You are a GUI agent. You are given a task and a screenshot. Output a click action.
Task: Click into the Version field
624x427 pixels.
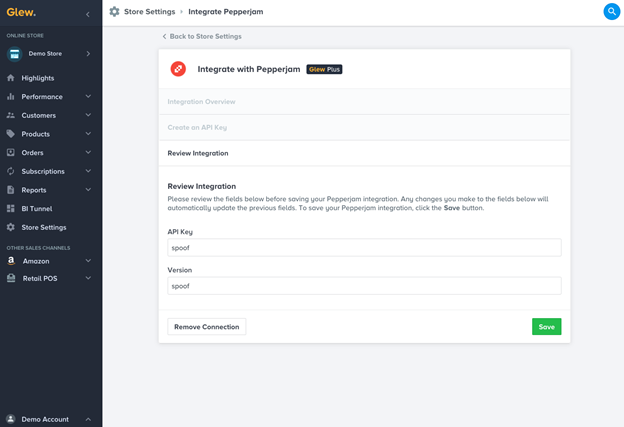pyautogui.click(x=364, y=286)
